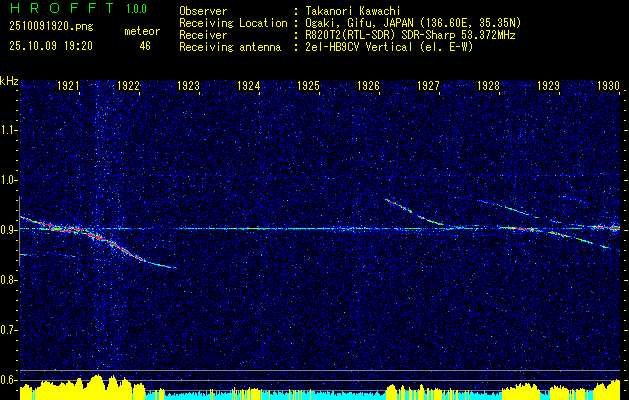Click the version number 1.0.0
Screen dimensions: 629x400
(x=136, y=9)
